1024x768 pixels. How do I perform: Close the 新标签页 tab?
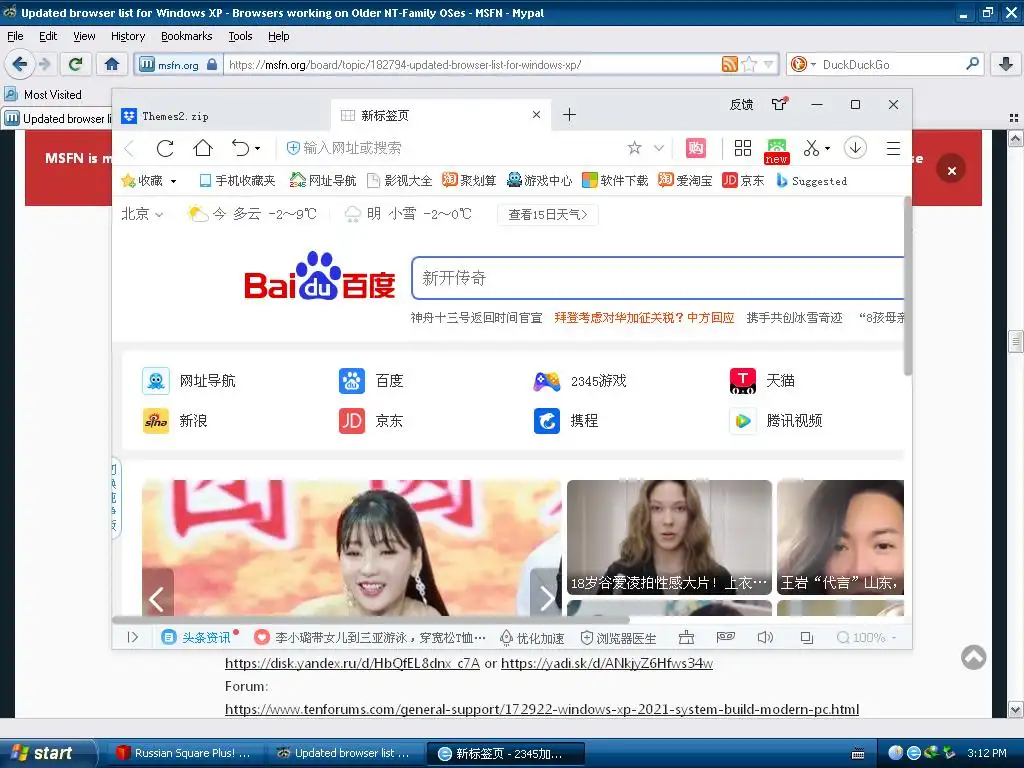pyautogui.click(x=536, y=115)
